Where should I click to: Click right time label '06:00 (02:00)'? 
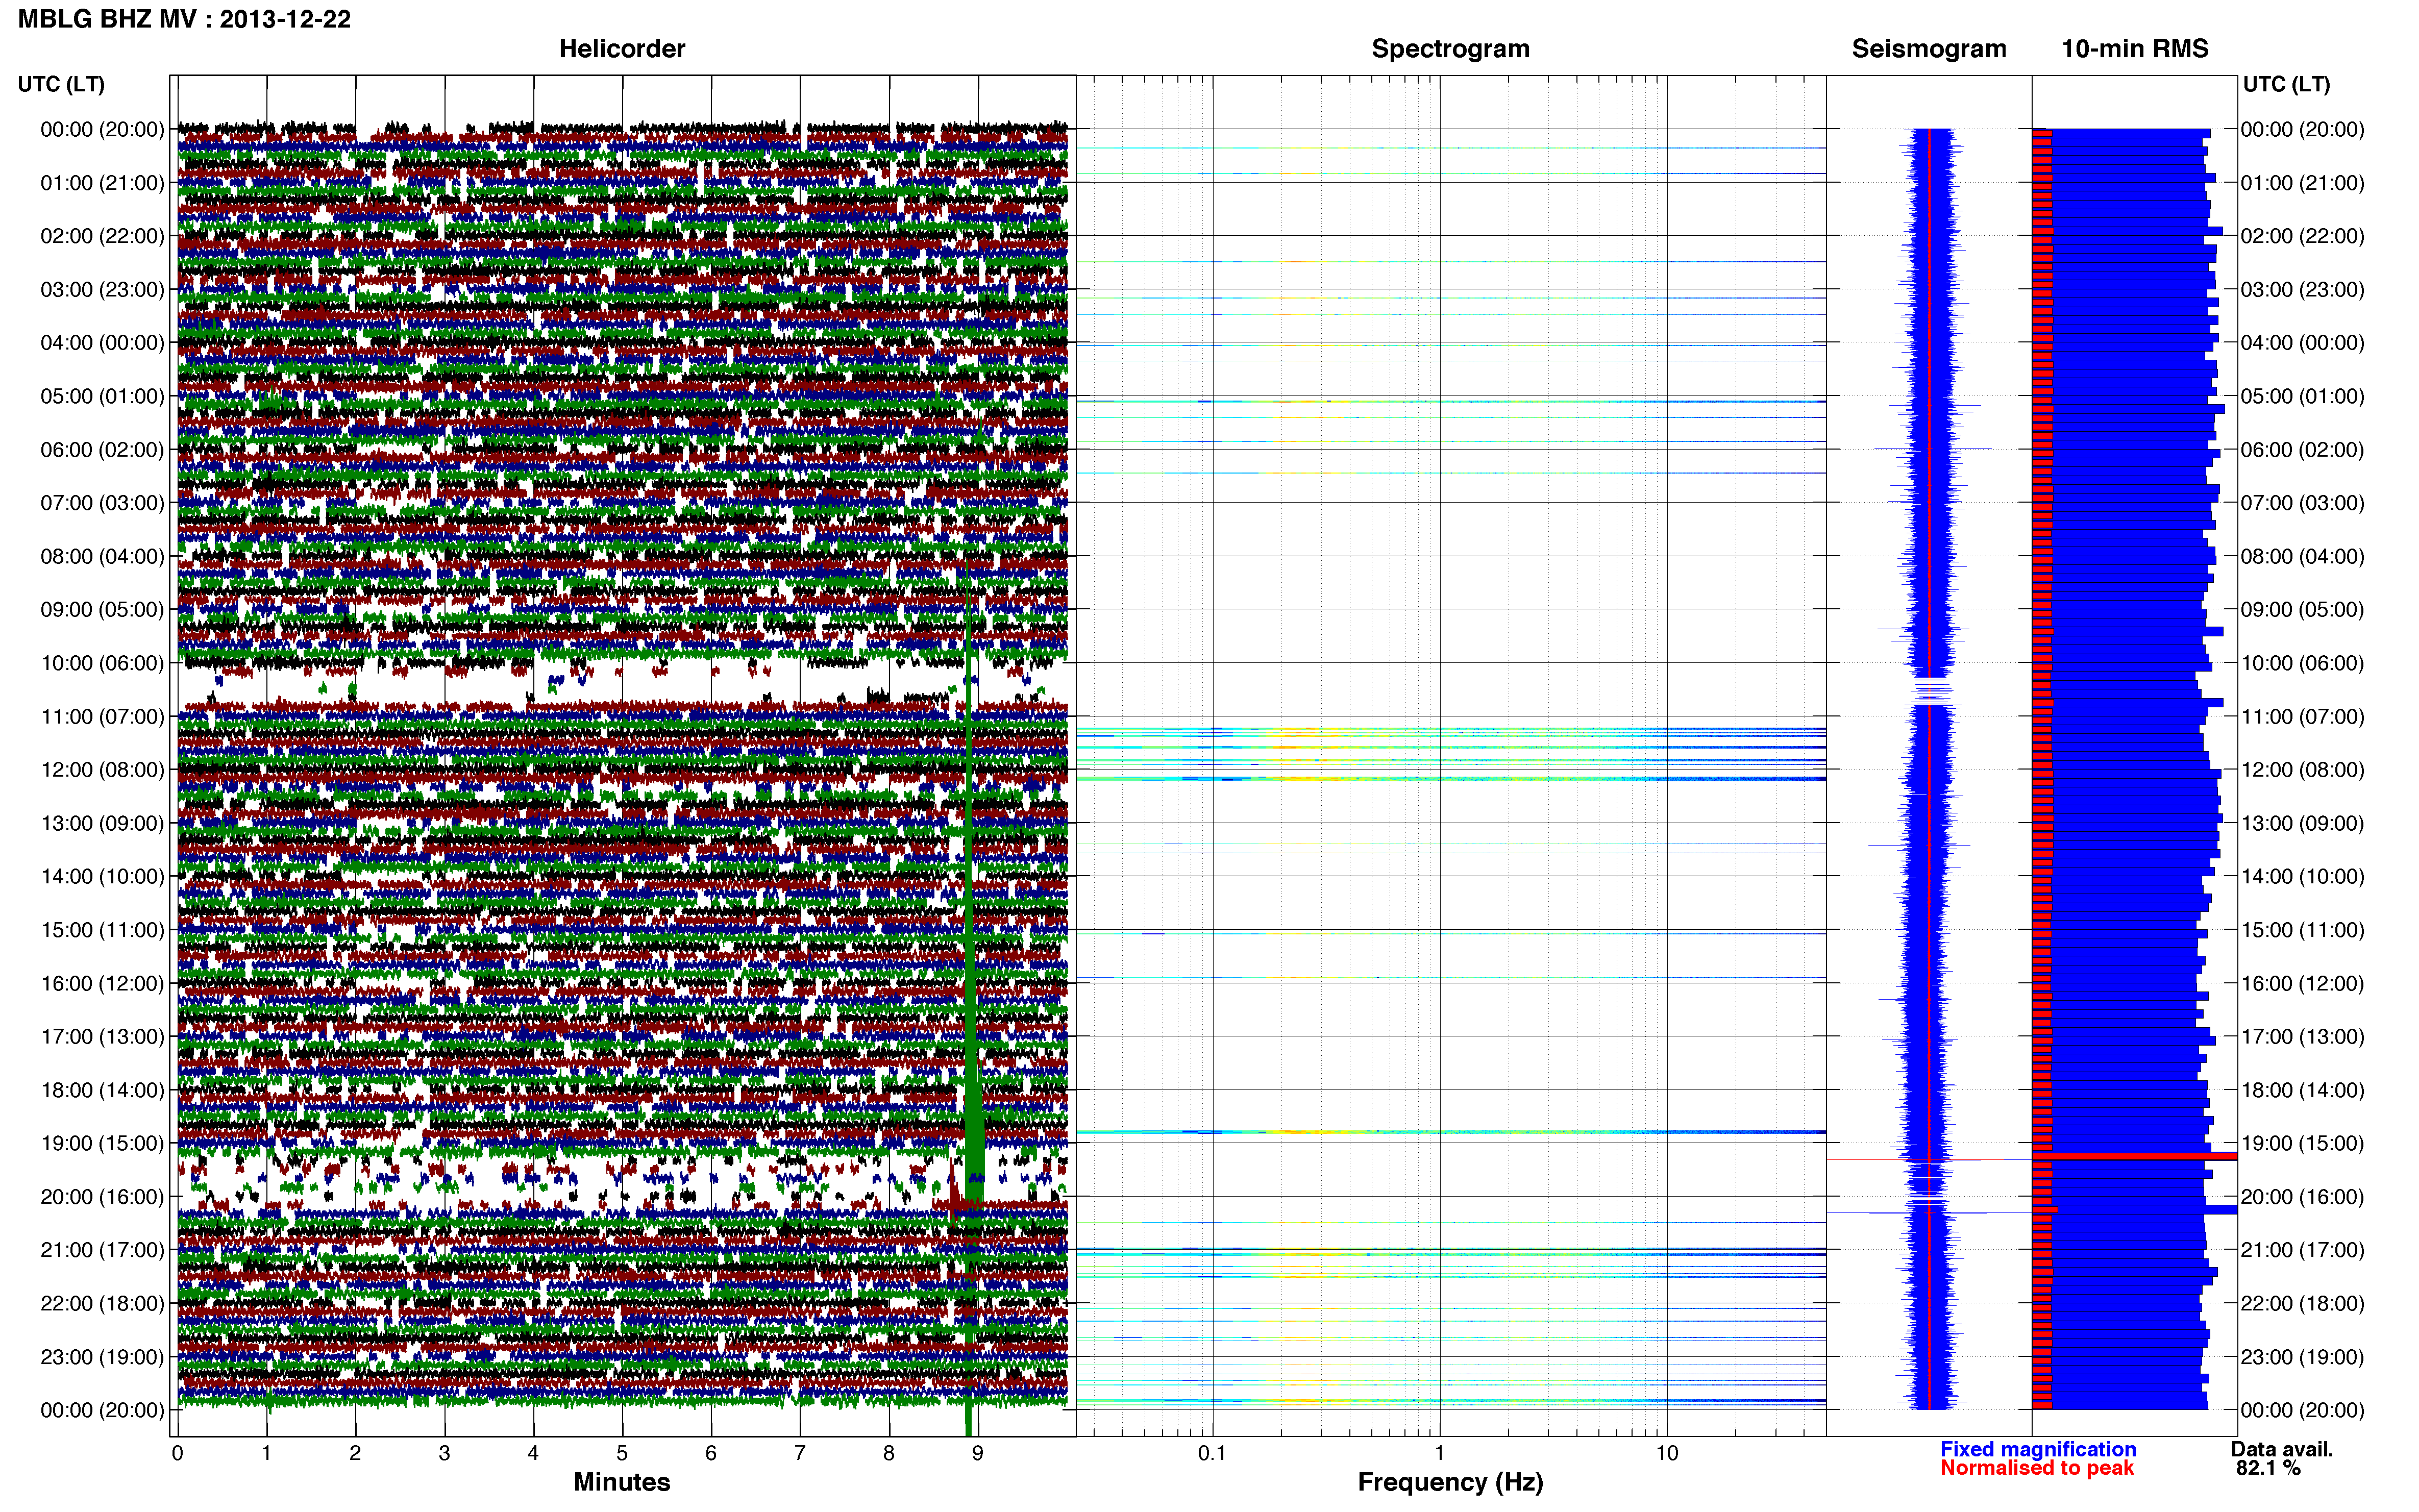pyautogui.click(x=2302, y=450)
